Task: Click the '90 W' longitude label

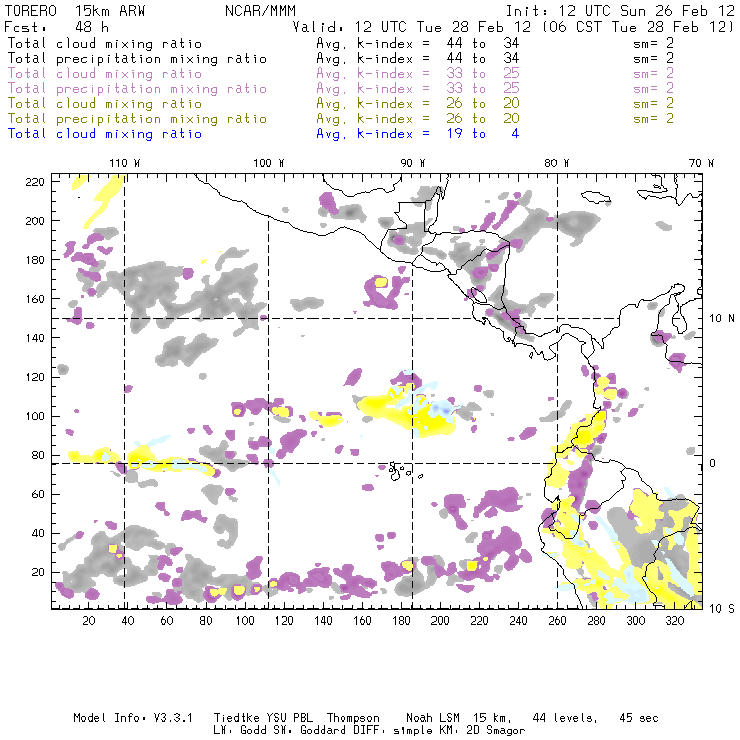Action: coord(413,163)
